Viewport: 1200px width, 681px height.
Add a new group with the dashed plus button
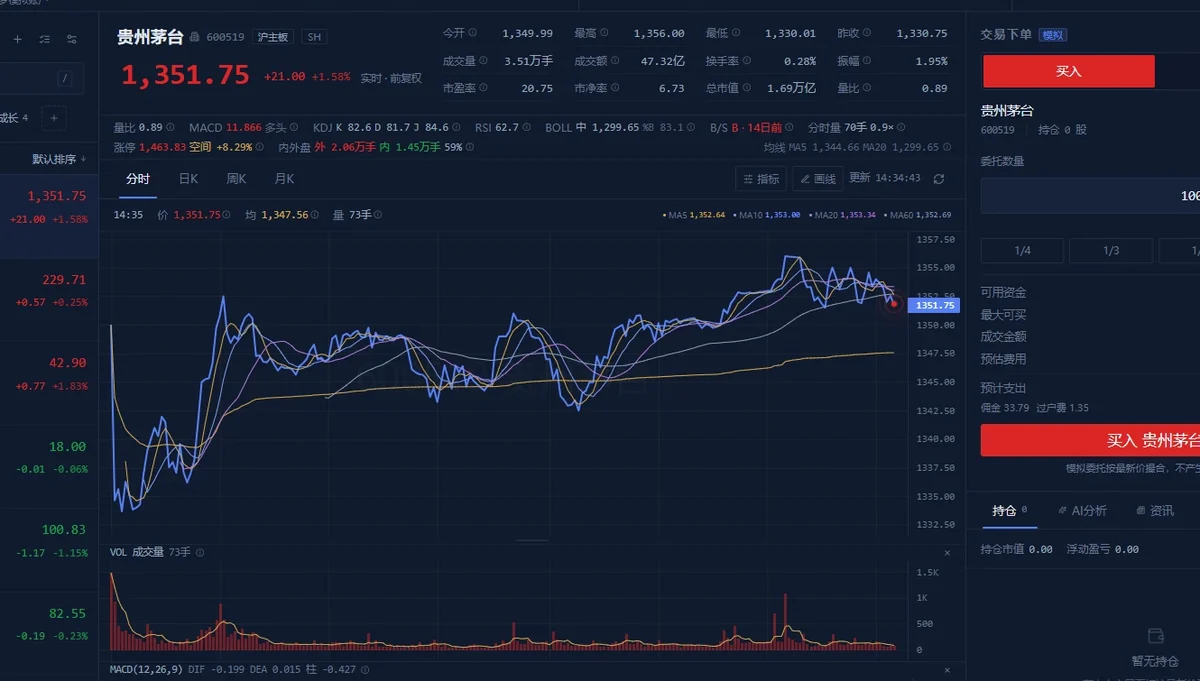coord(54,118)
